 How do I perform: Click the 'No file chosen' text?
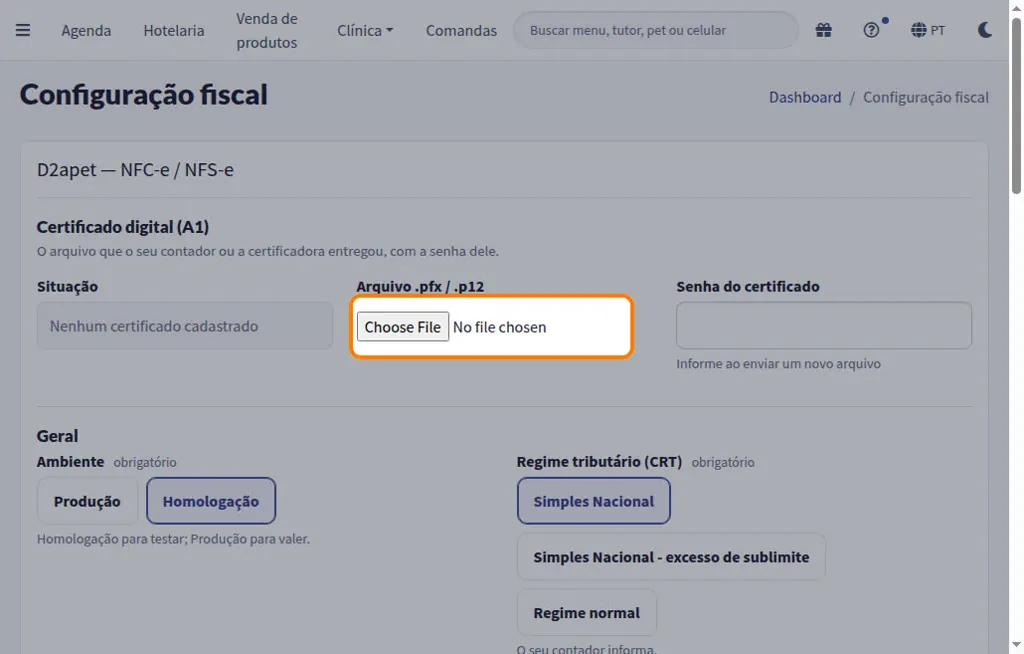click(500, 327)
